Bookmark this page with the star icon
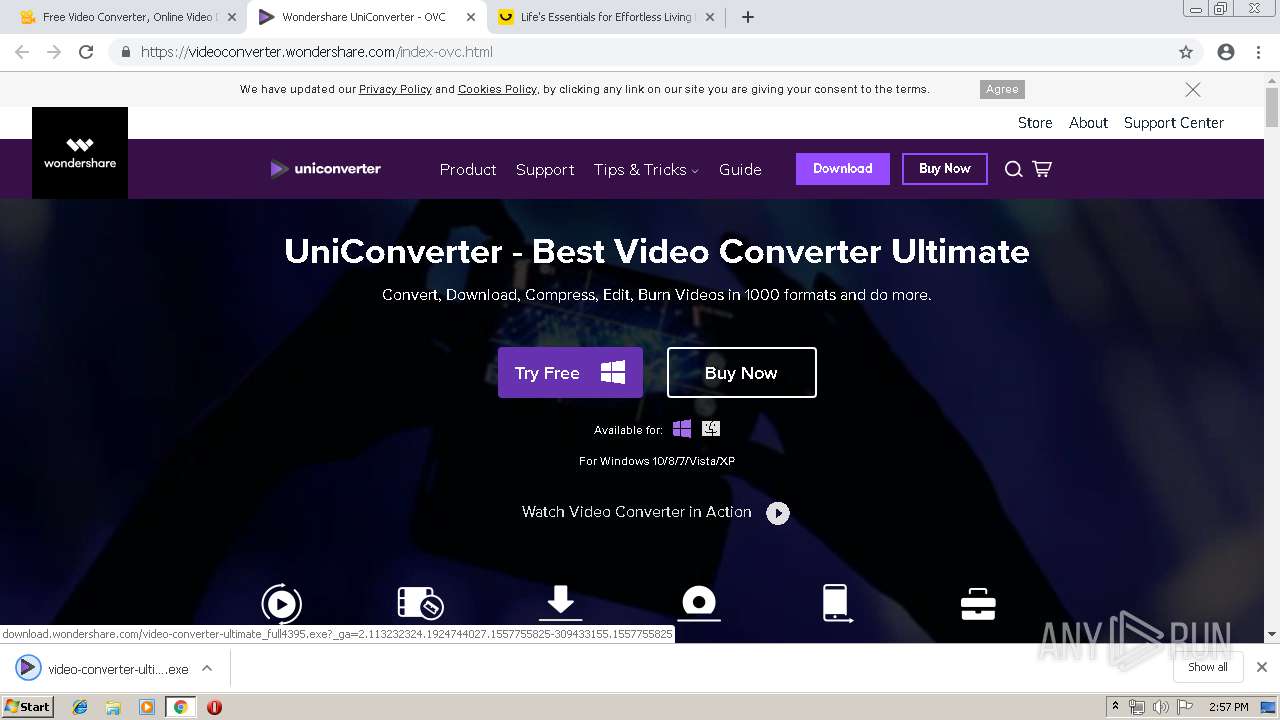1280x720 pixels. click(x=1186, y=52)
